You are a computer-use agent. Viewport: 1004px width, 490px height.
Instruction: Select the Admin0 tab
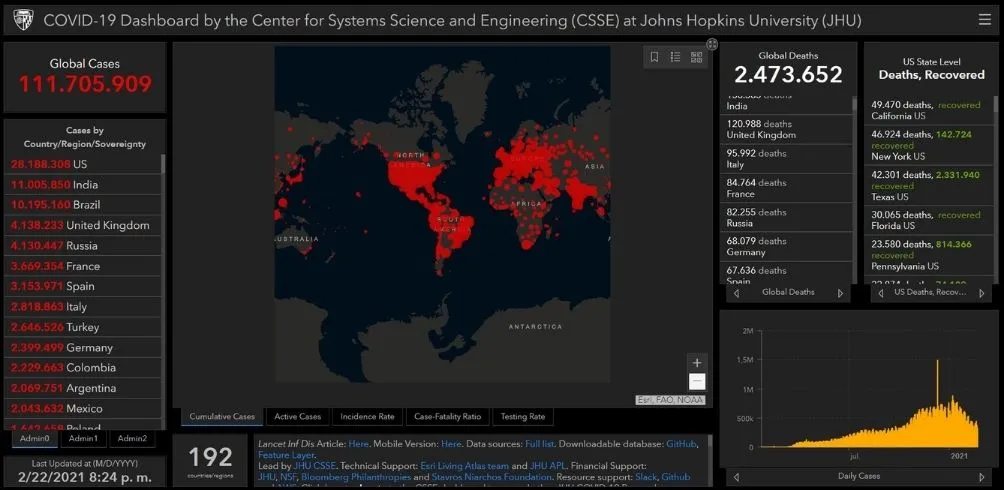coord(35,438)
